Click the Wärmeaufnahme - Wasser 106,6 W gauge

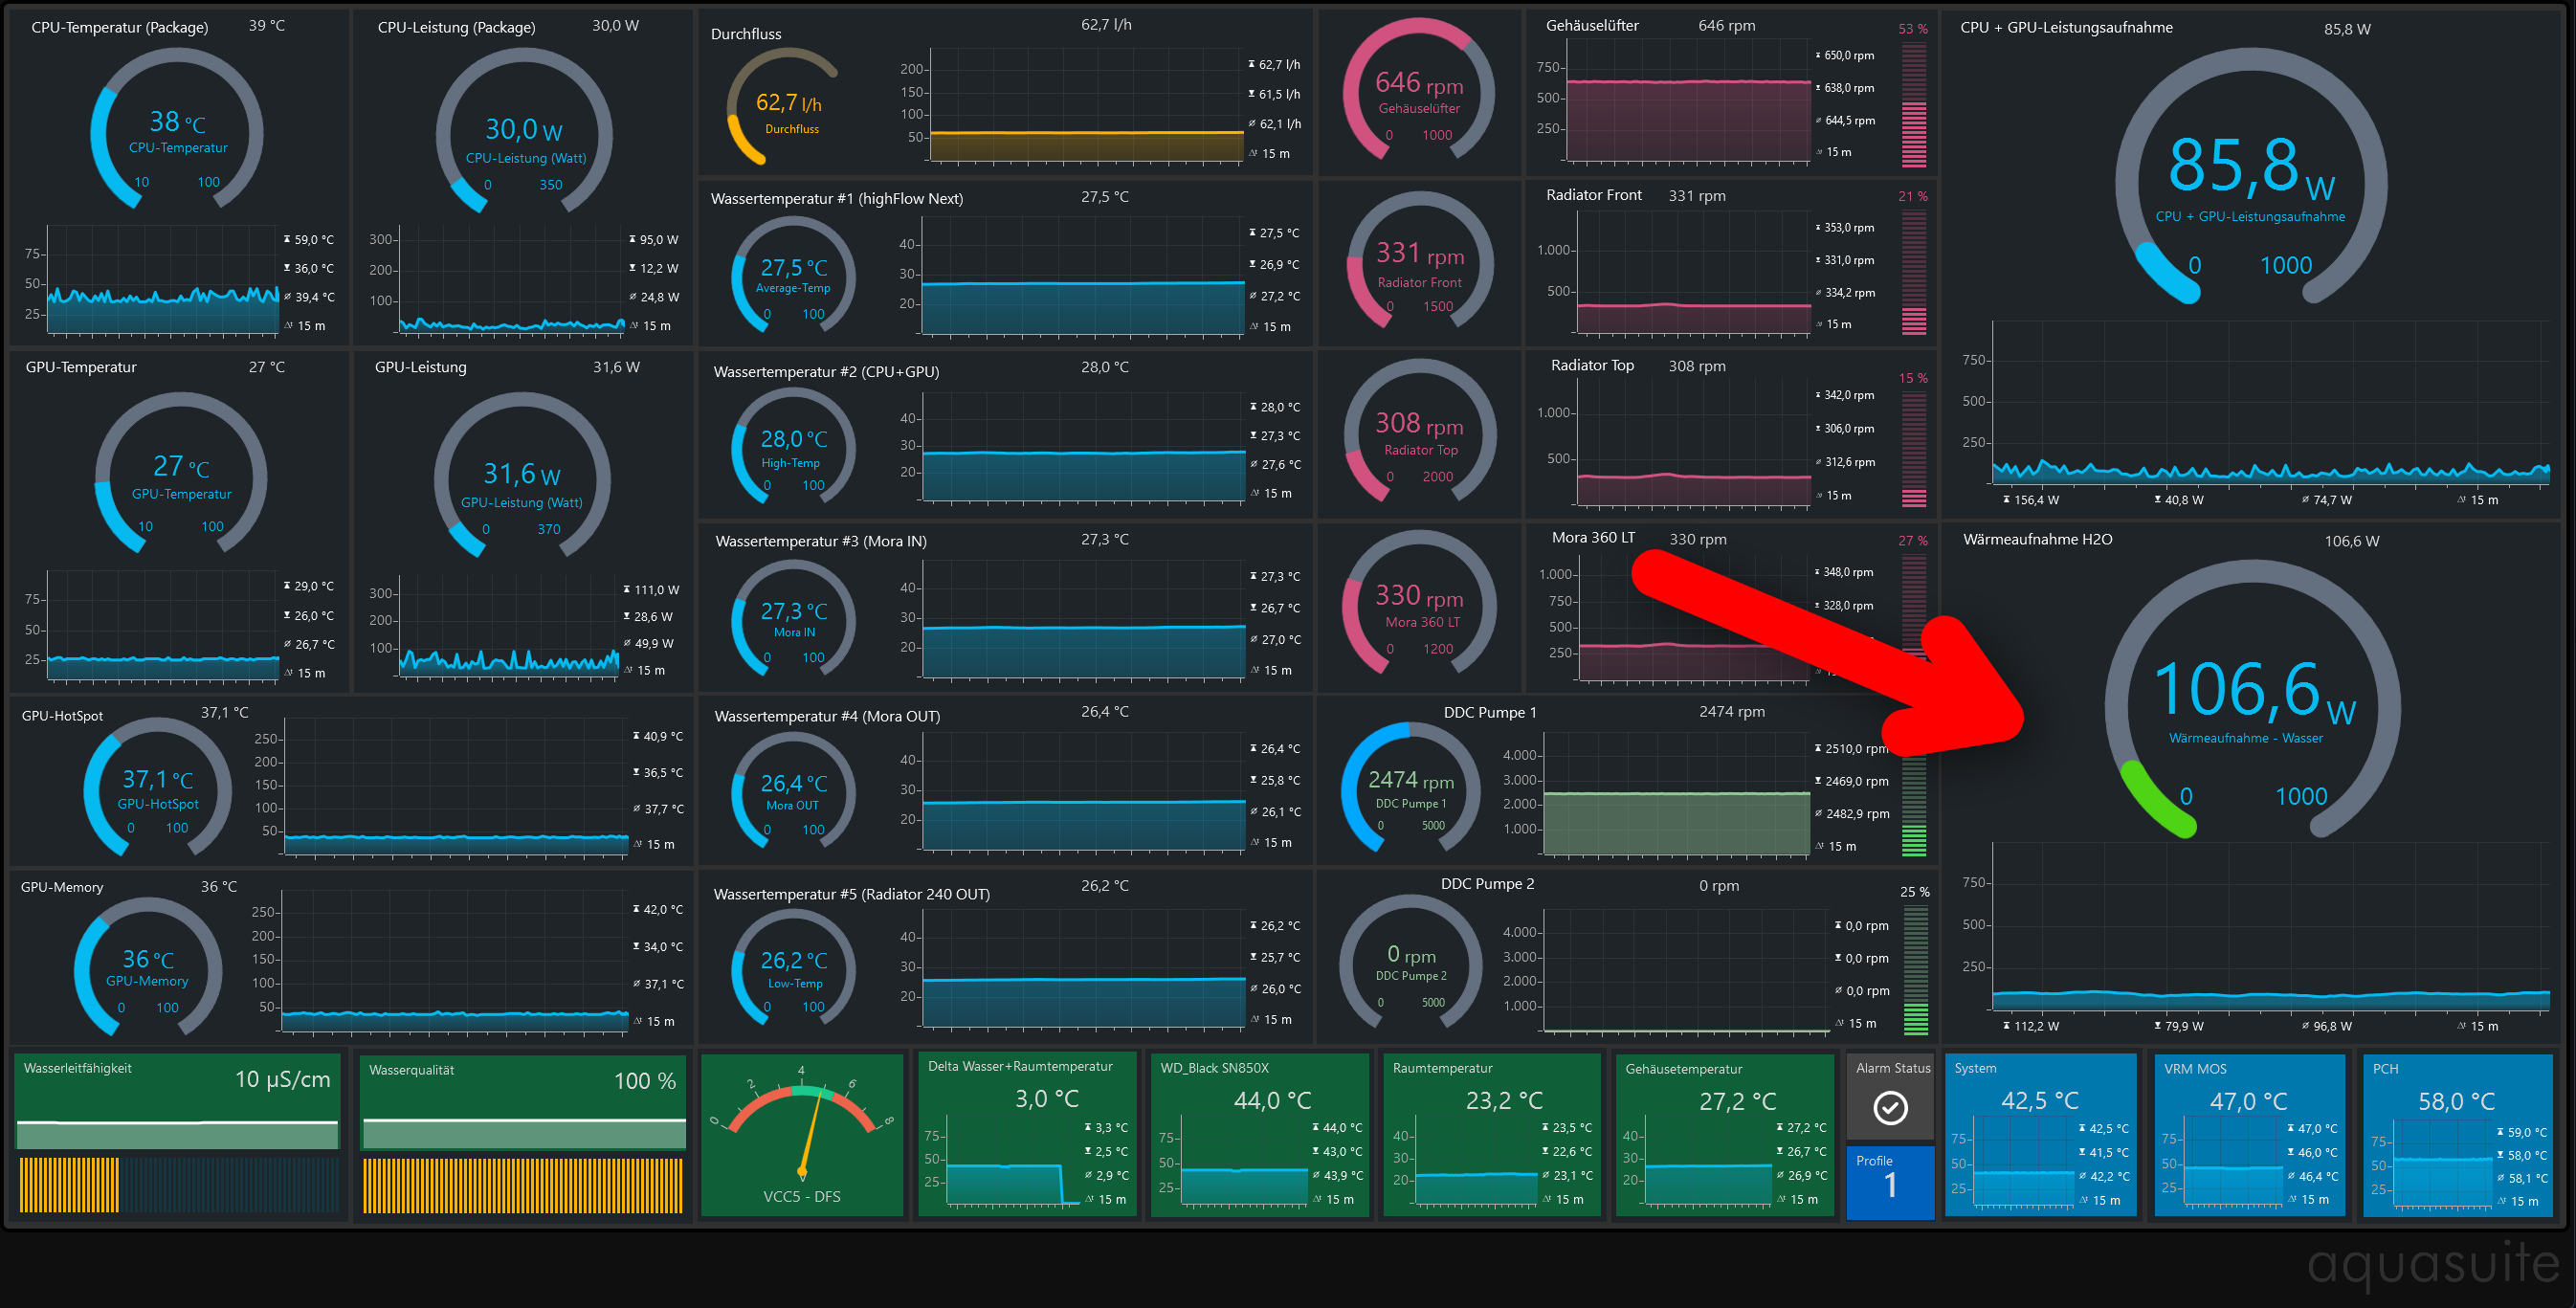[x=2252, y=702]
